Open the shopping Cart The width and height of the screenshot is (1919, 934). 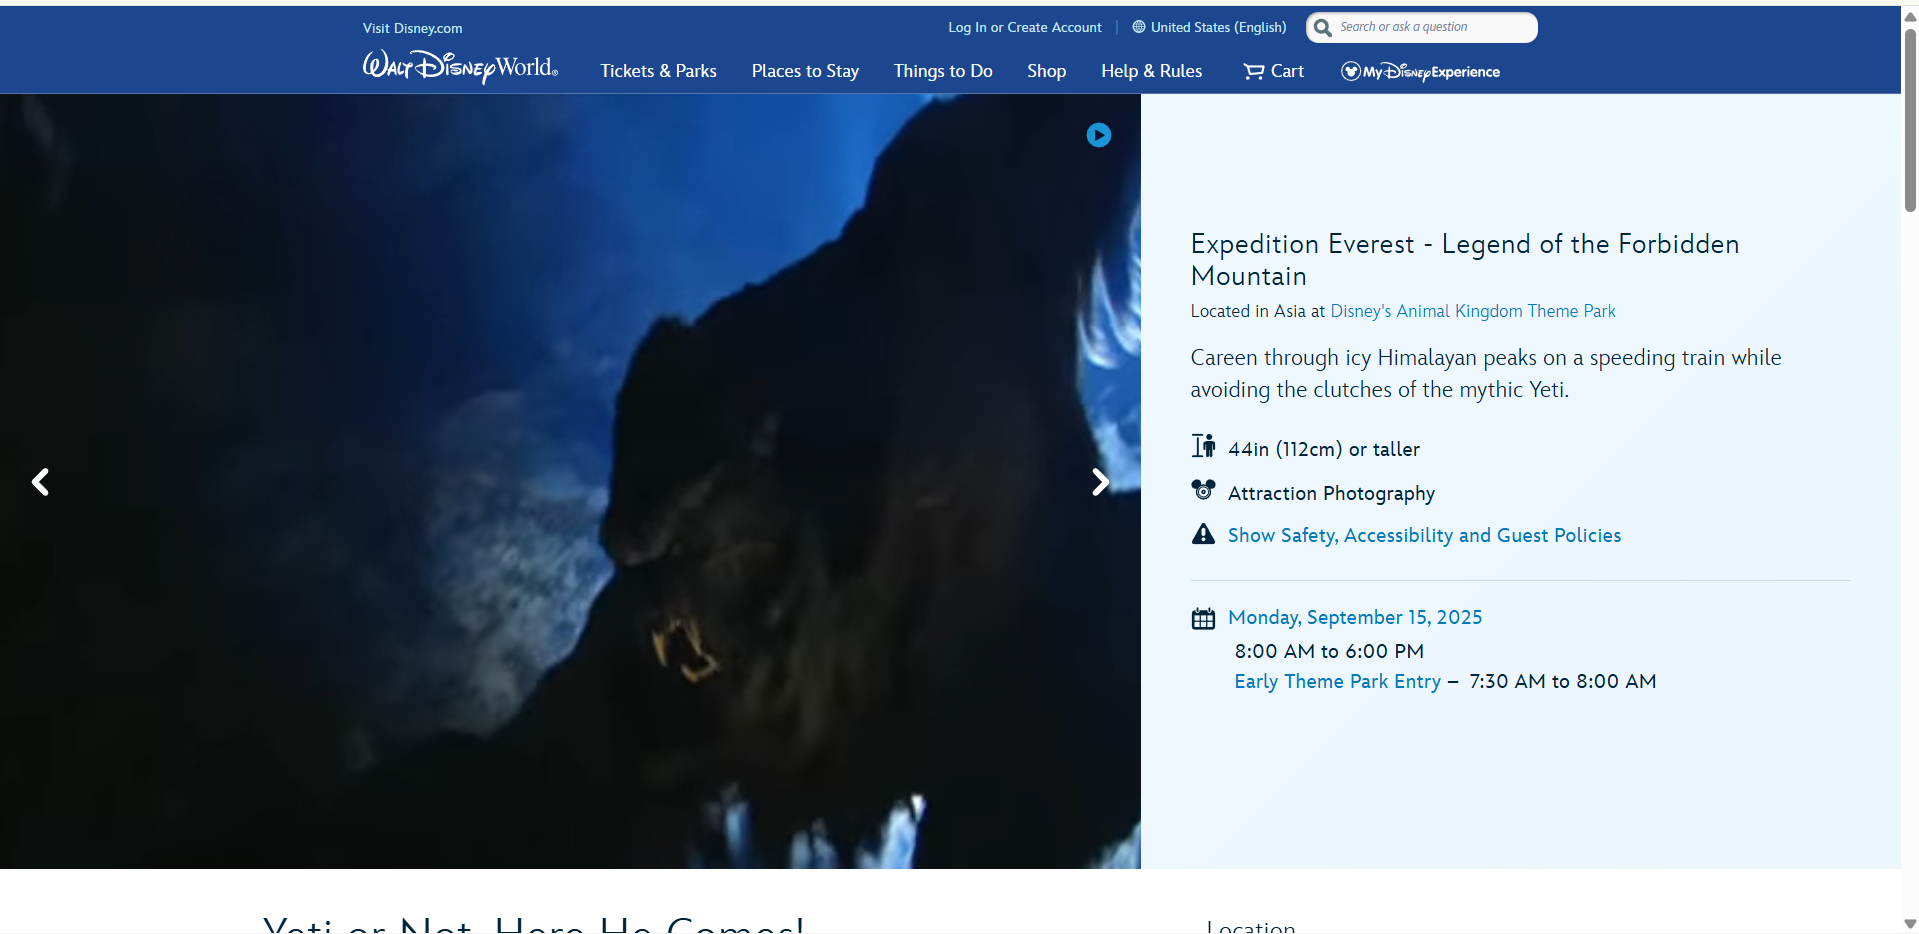[x=1273, y=71]
